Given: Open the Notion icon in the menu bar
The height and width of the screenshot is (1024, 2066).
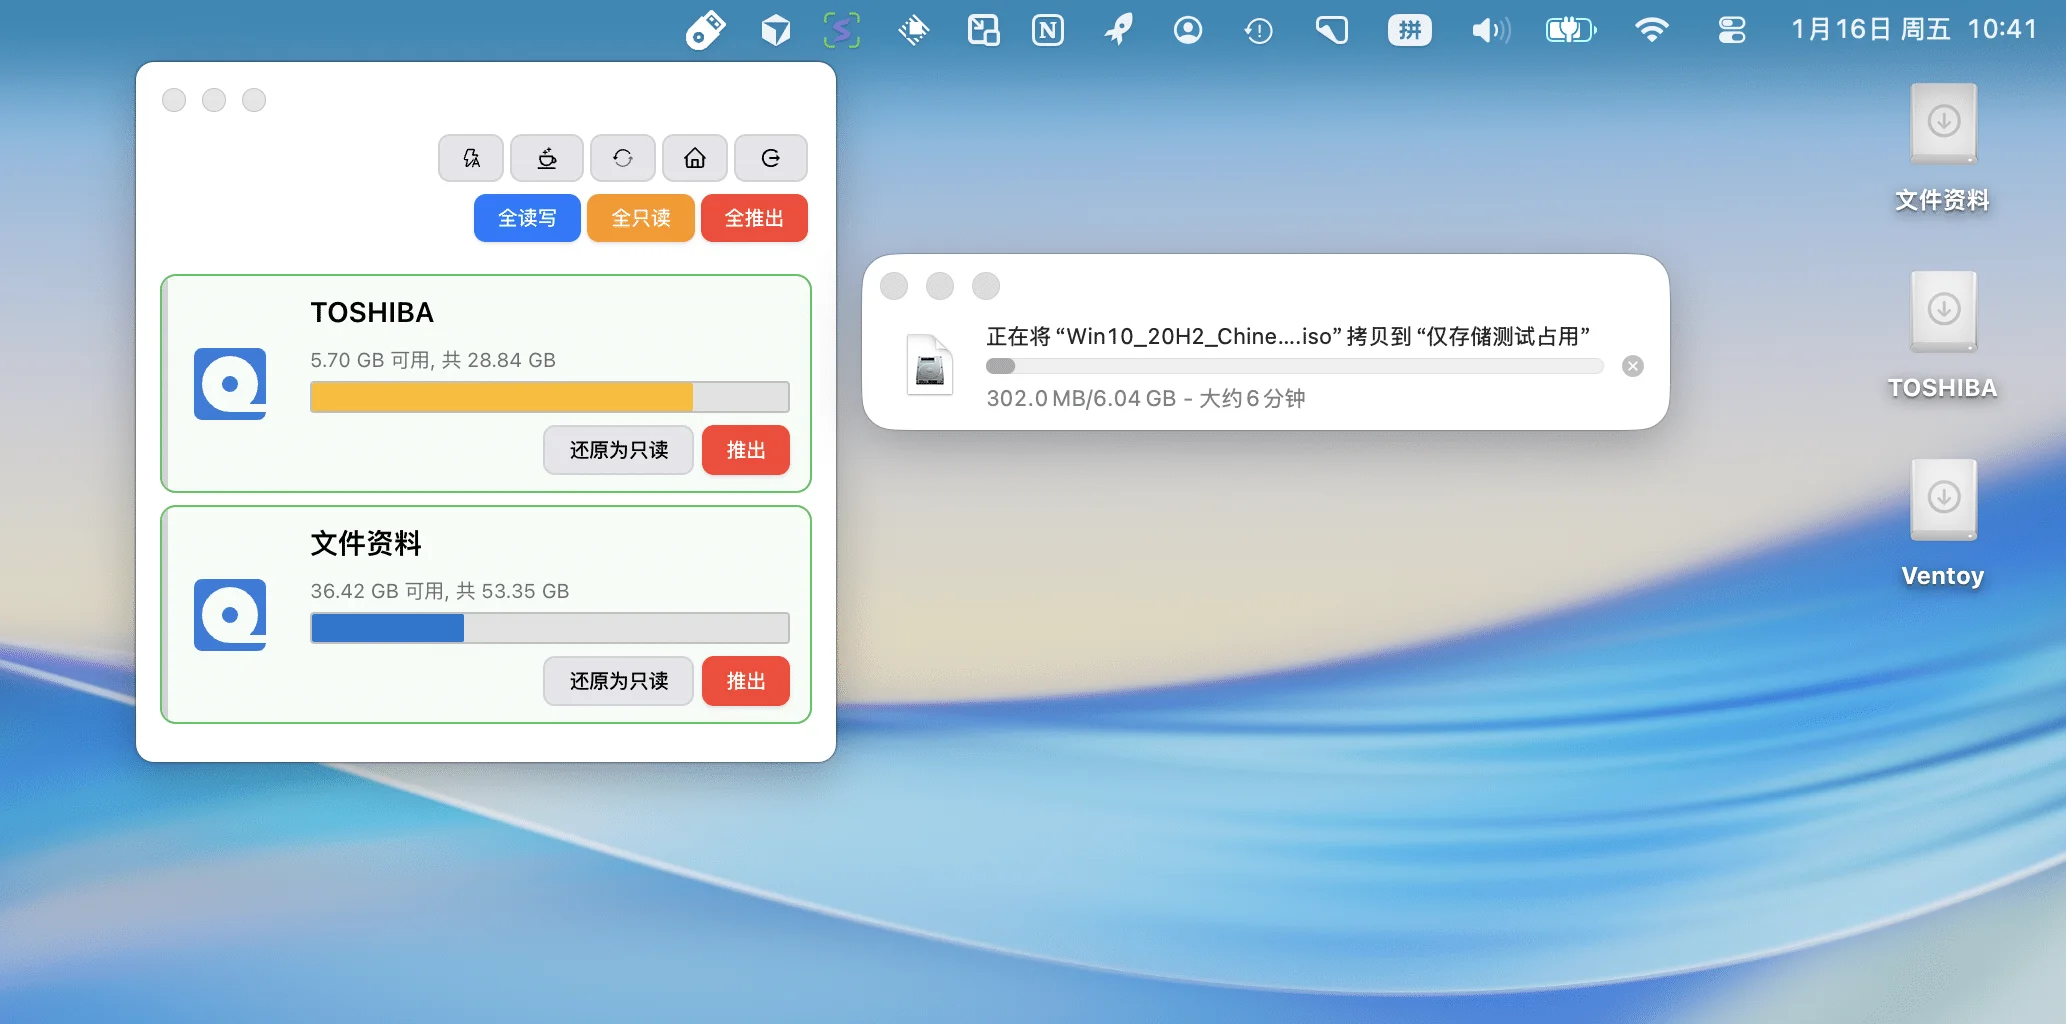Looking at the screenshot, I should pos(1047,29).
